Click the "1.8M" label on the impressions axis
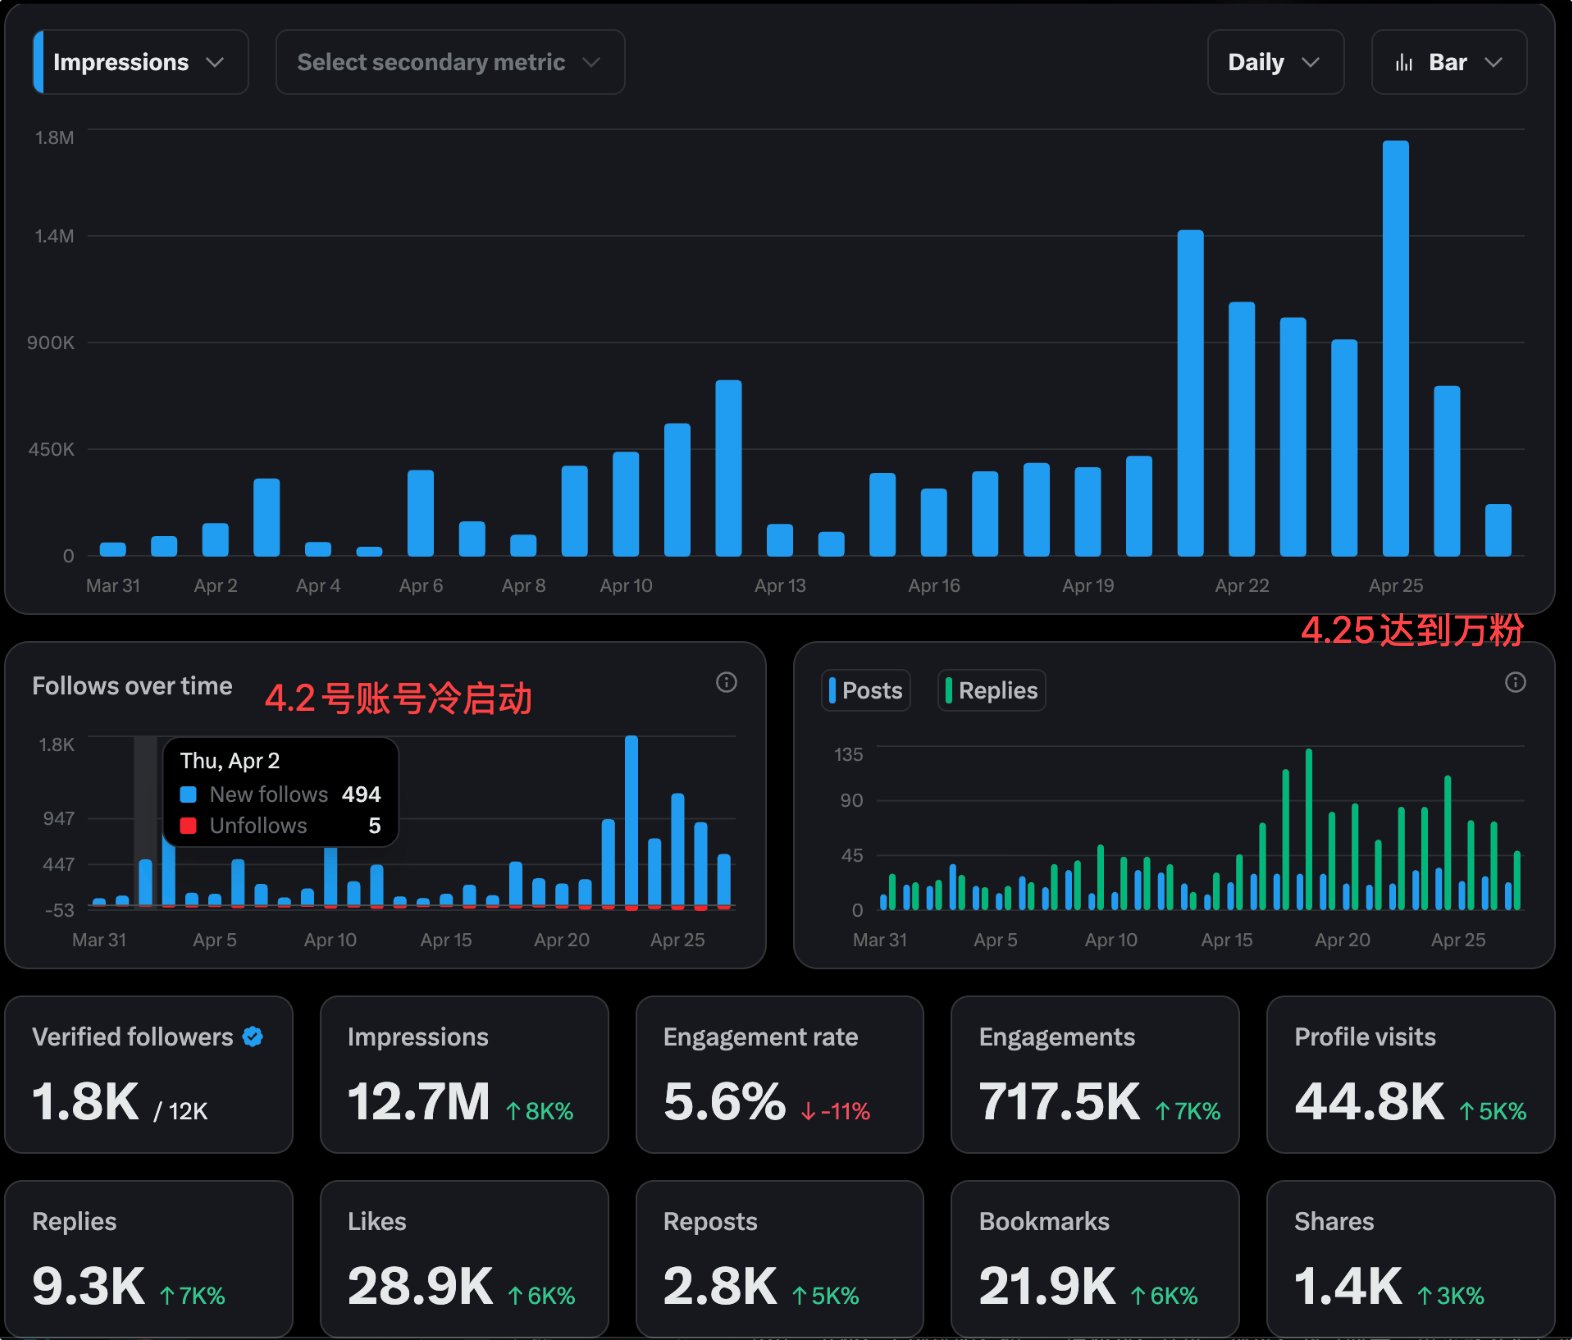The height and width of the screenshot is (1340, 1572). pyautogui.click(x=55, y=138)
